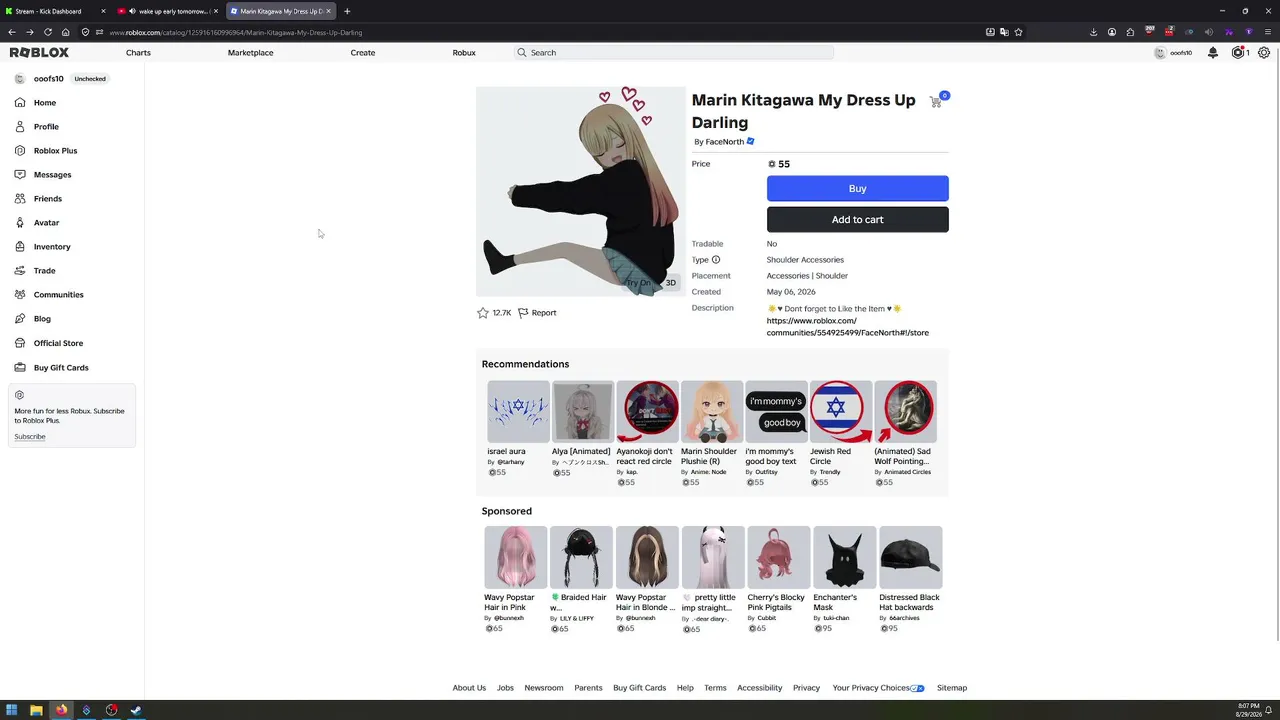
Task: Click the Subscribe link for Roblox Plus
Action: click(x=30, y=437)
